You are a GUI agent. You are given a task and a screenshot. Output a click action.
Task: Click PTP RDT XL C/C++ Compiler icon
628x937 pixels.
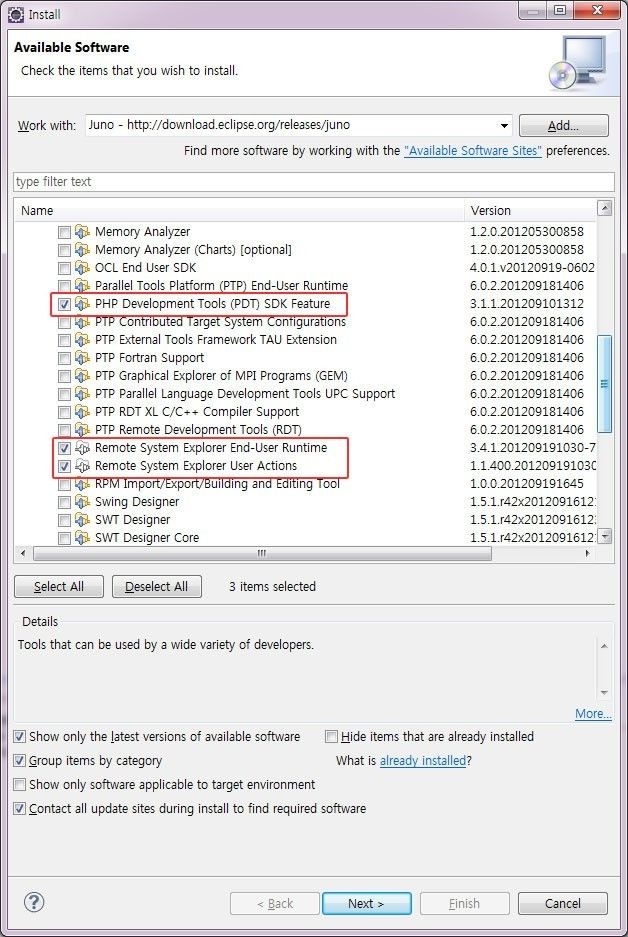82,412
